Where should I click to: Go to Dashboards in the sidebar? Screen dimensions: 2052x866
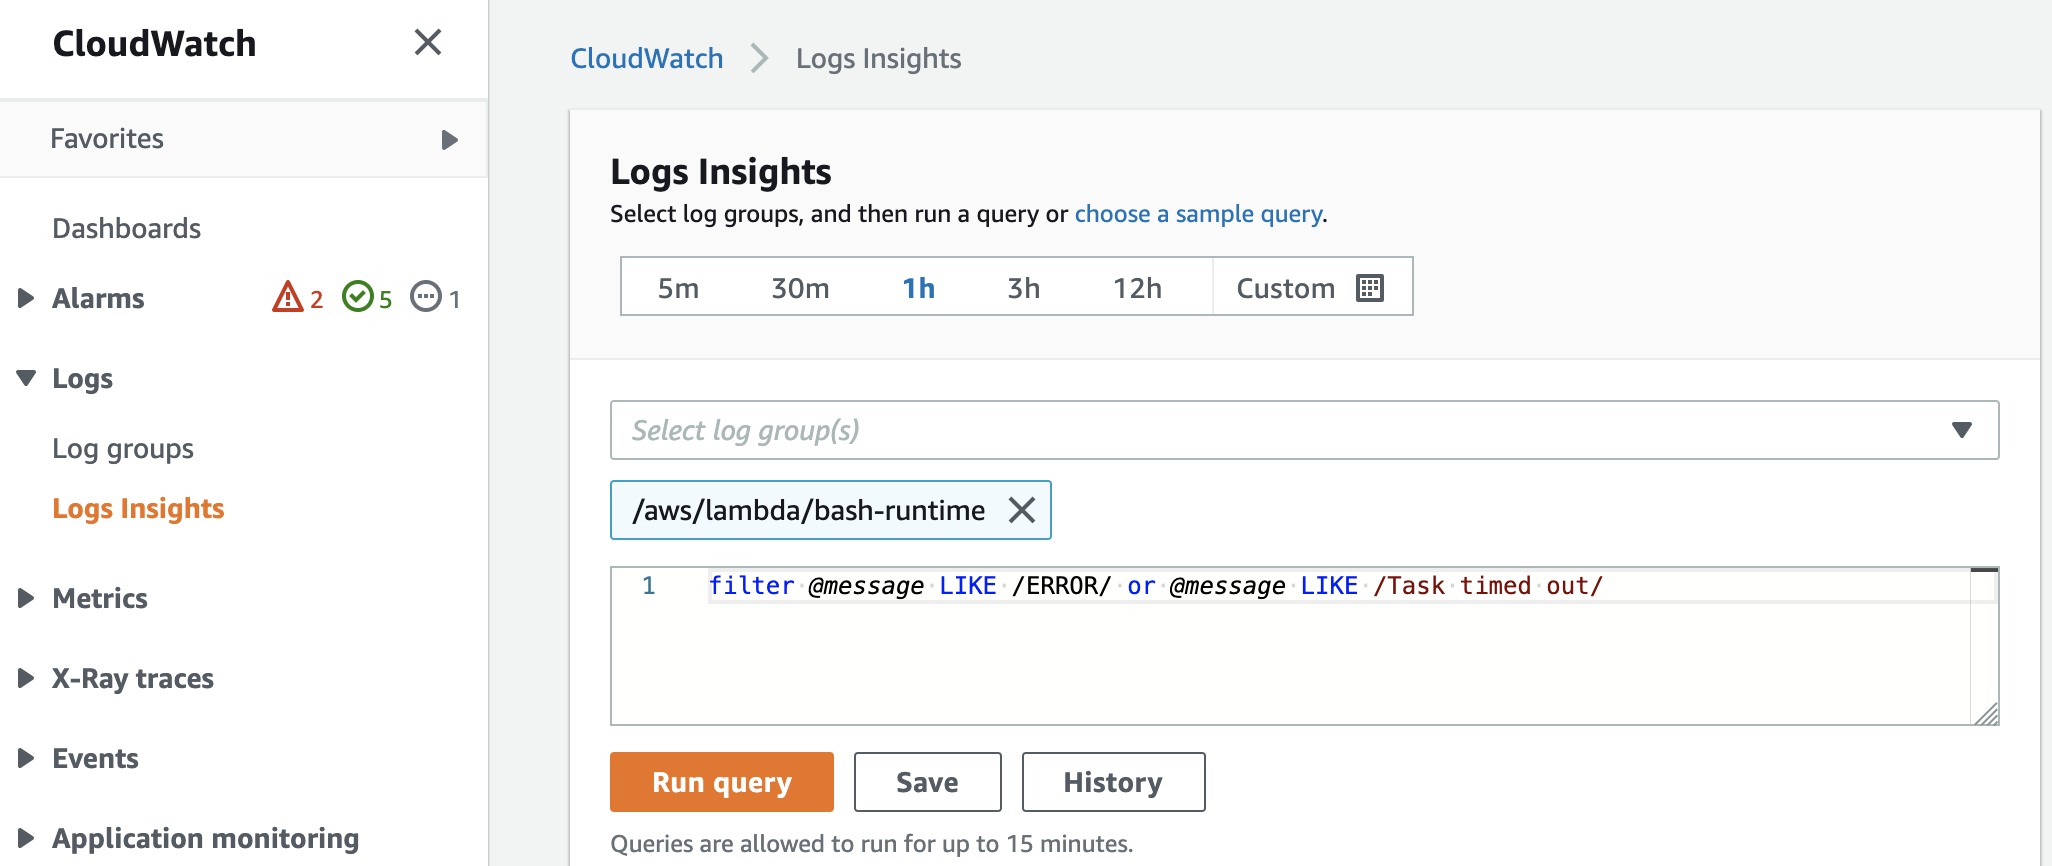click(127, 228)
